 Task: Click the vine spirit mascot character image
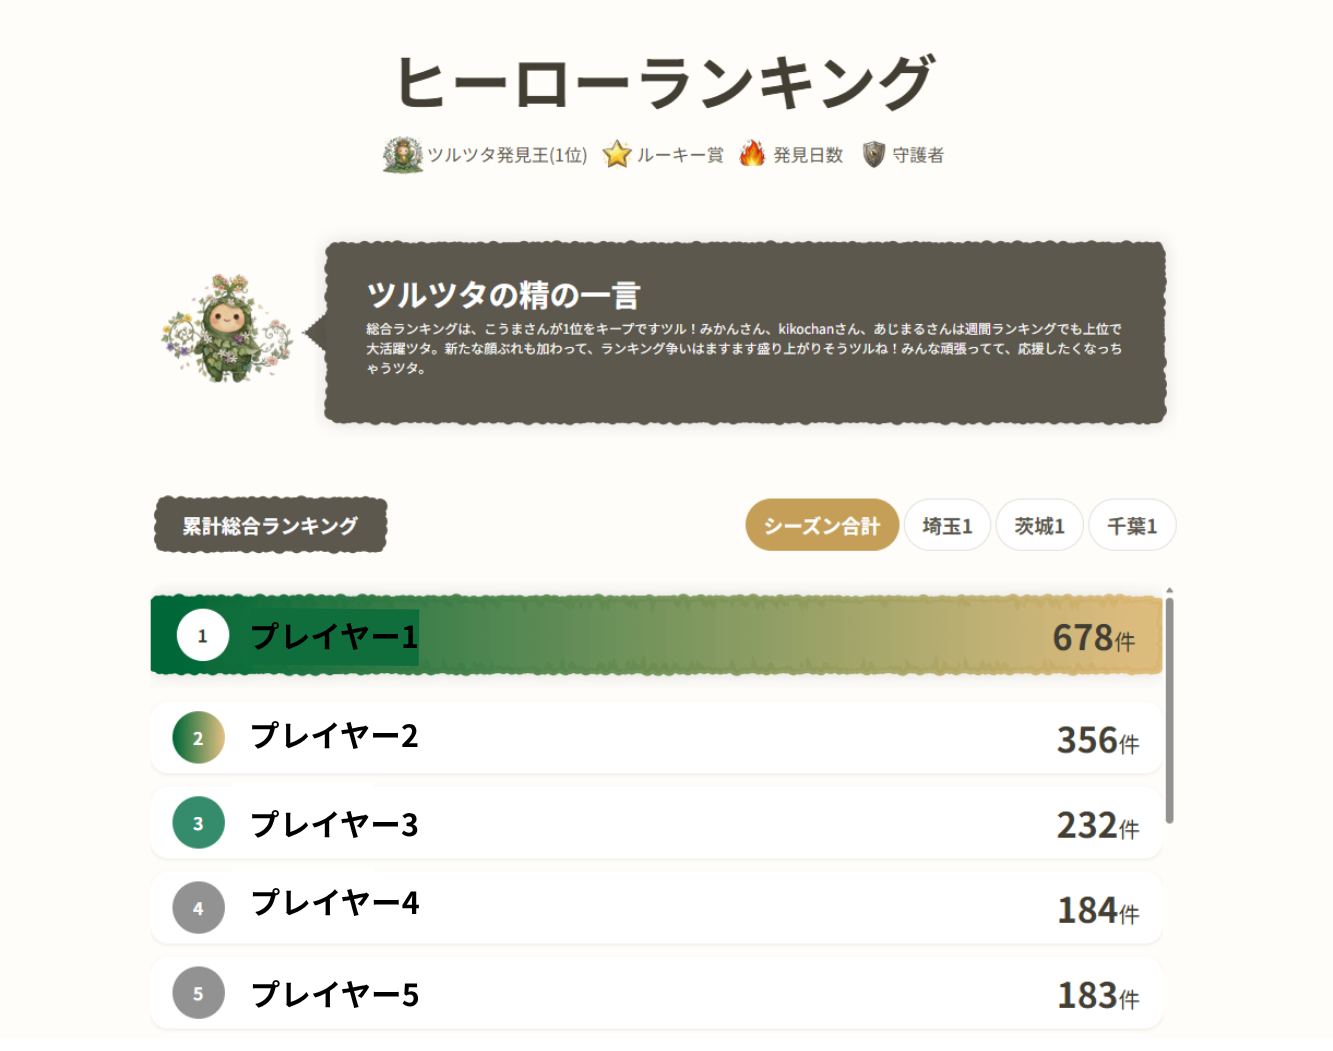(x=227, y=329)
